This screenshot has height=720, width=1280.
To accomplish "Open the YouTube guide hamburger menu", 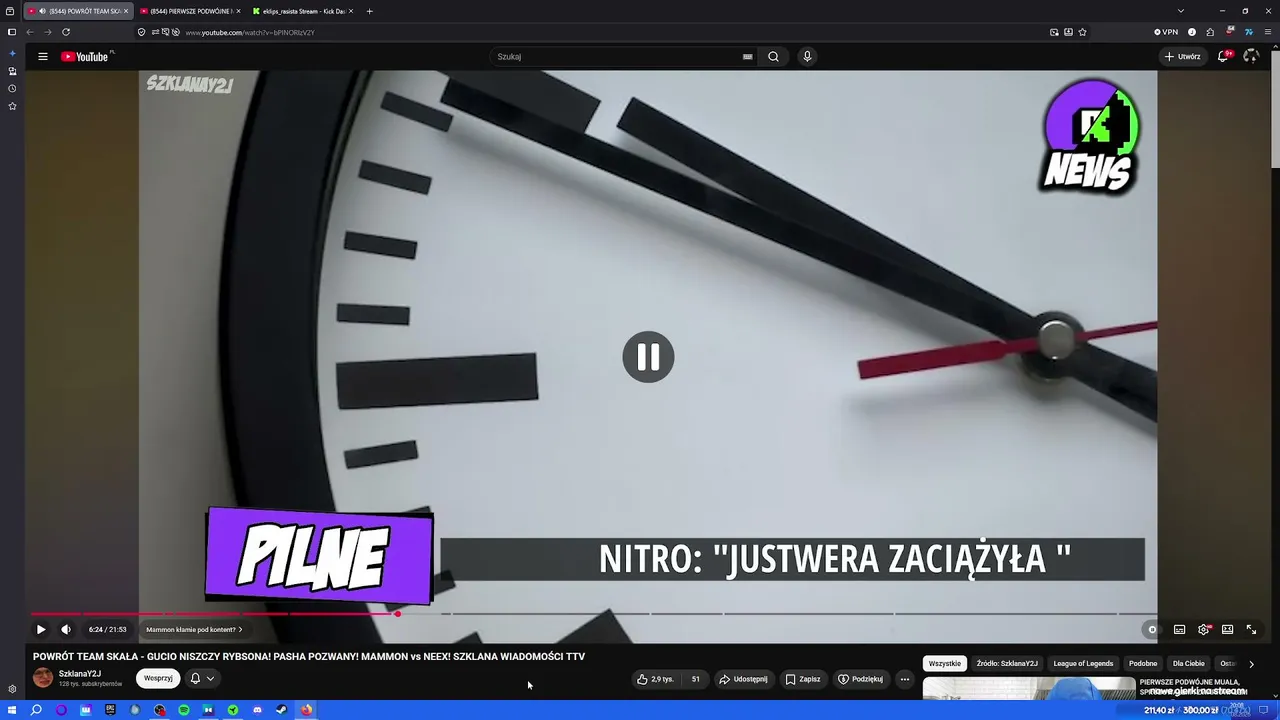I will click(x=43, y=57).
